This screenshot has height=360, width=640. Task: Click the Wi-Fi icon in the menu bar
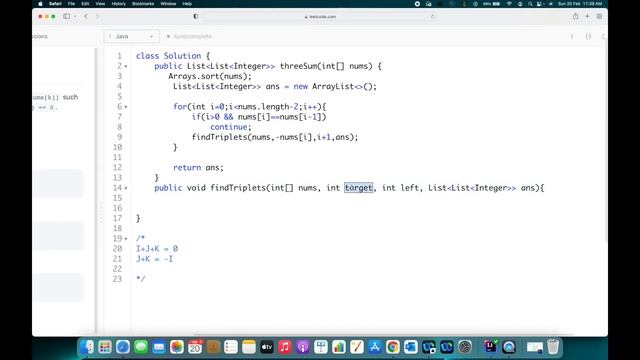tap(509, 4)
